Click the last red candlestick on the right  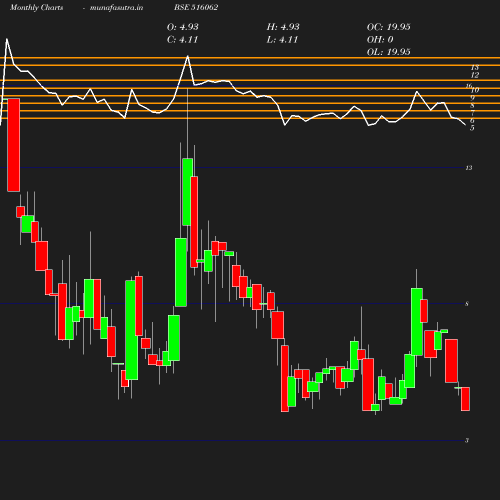tap(465, 399)
